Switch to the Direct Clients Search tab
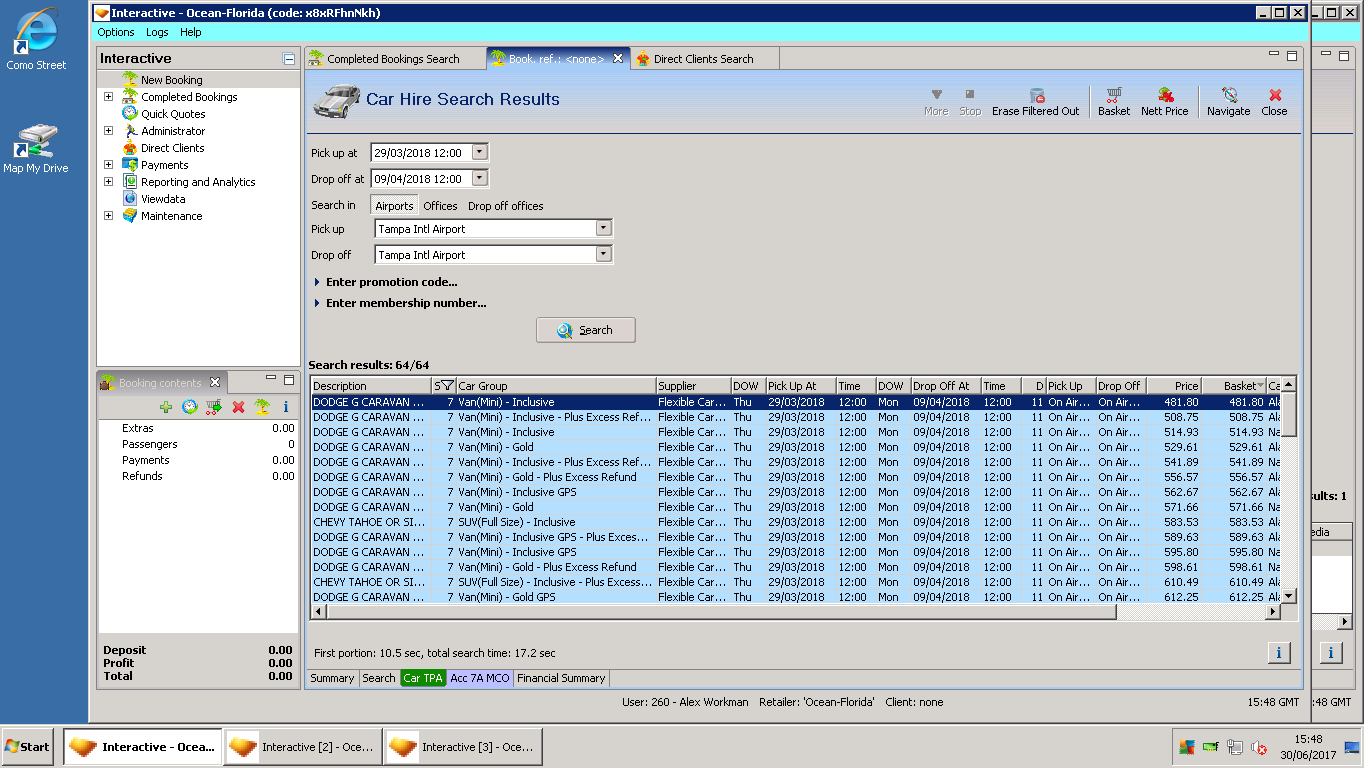Screen dimensions: 1364x768 pos(703,59)
